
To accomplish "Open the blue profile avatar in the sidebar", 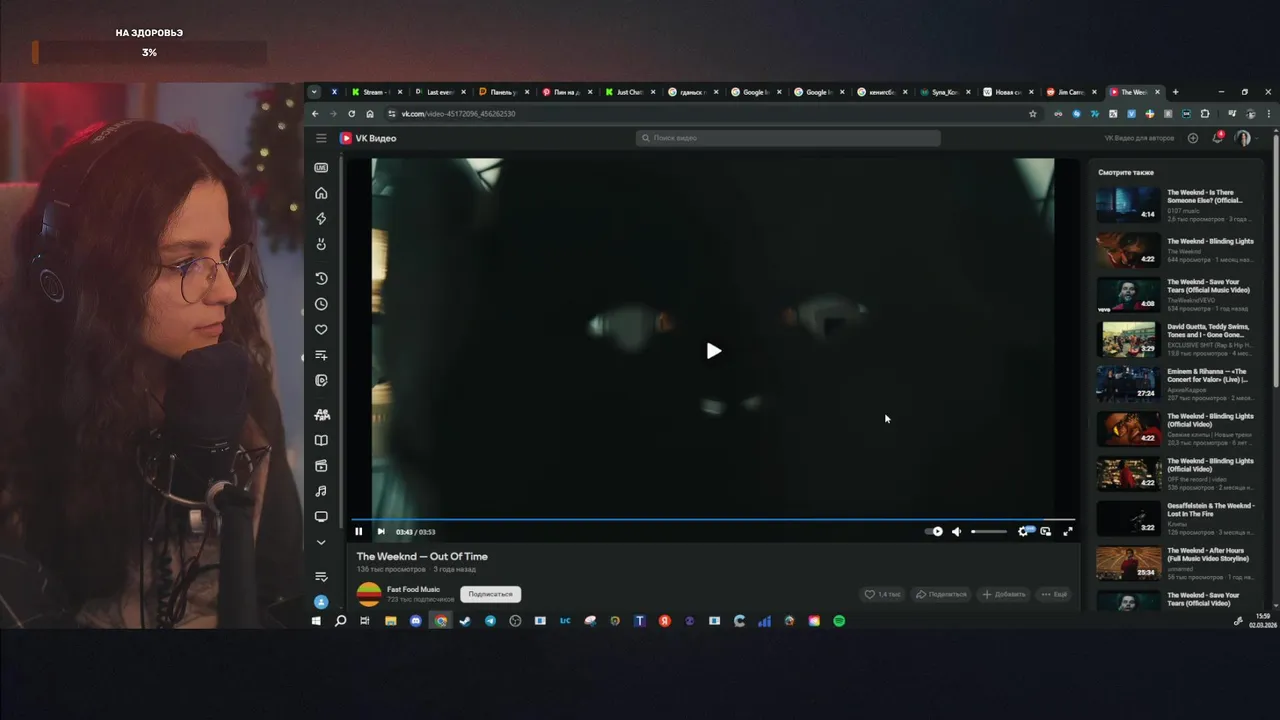I will (321, 602).
